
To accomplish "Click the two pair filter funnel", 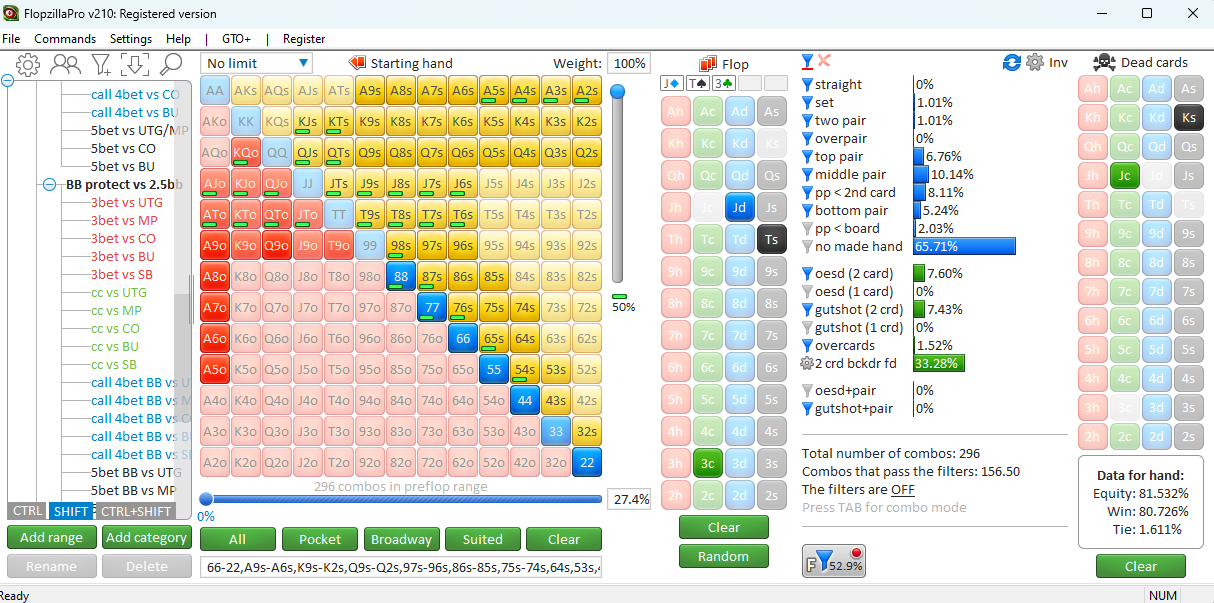I will [x=807, y=121].
